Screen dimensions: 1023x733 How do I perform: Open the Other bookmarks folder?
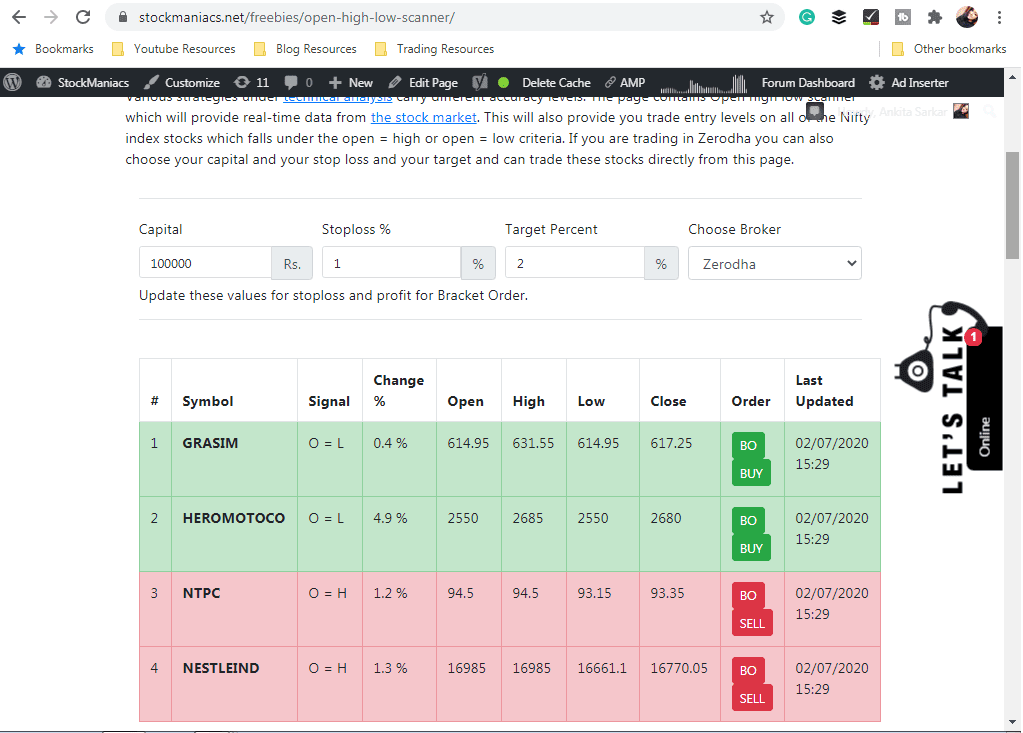[x=949, y=49]
